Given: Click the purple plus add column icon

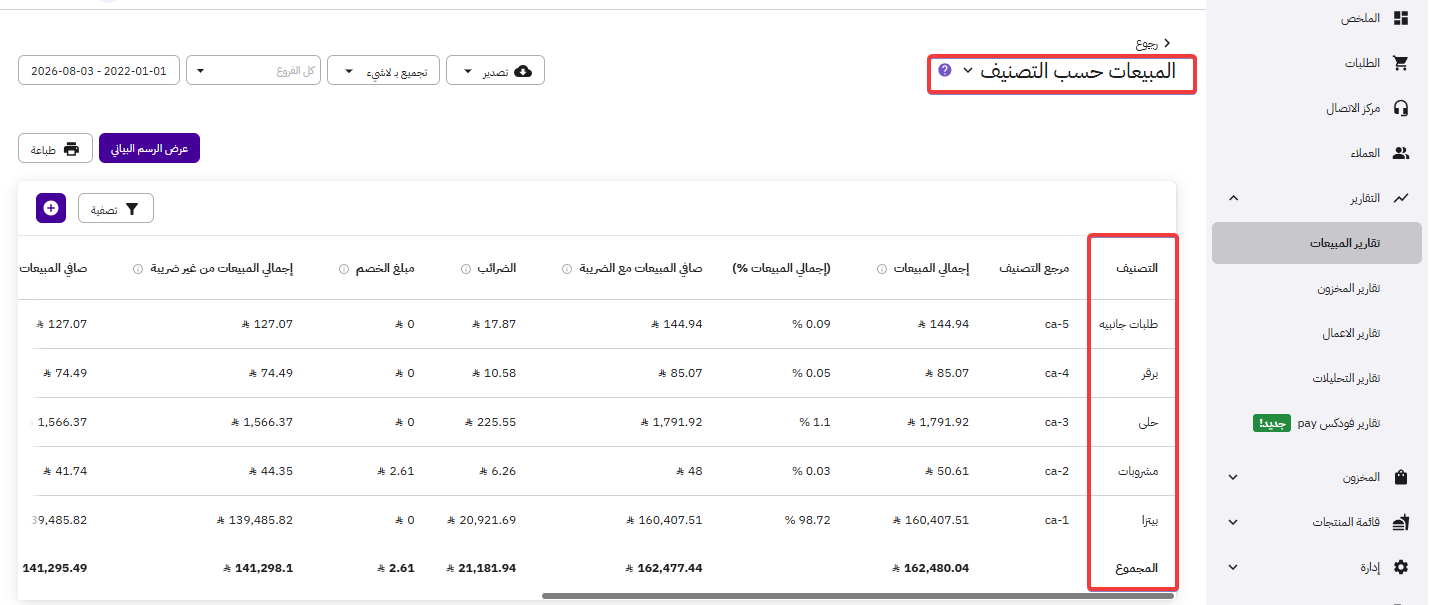Looking at the screenshot, I should (51, 208).
